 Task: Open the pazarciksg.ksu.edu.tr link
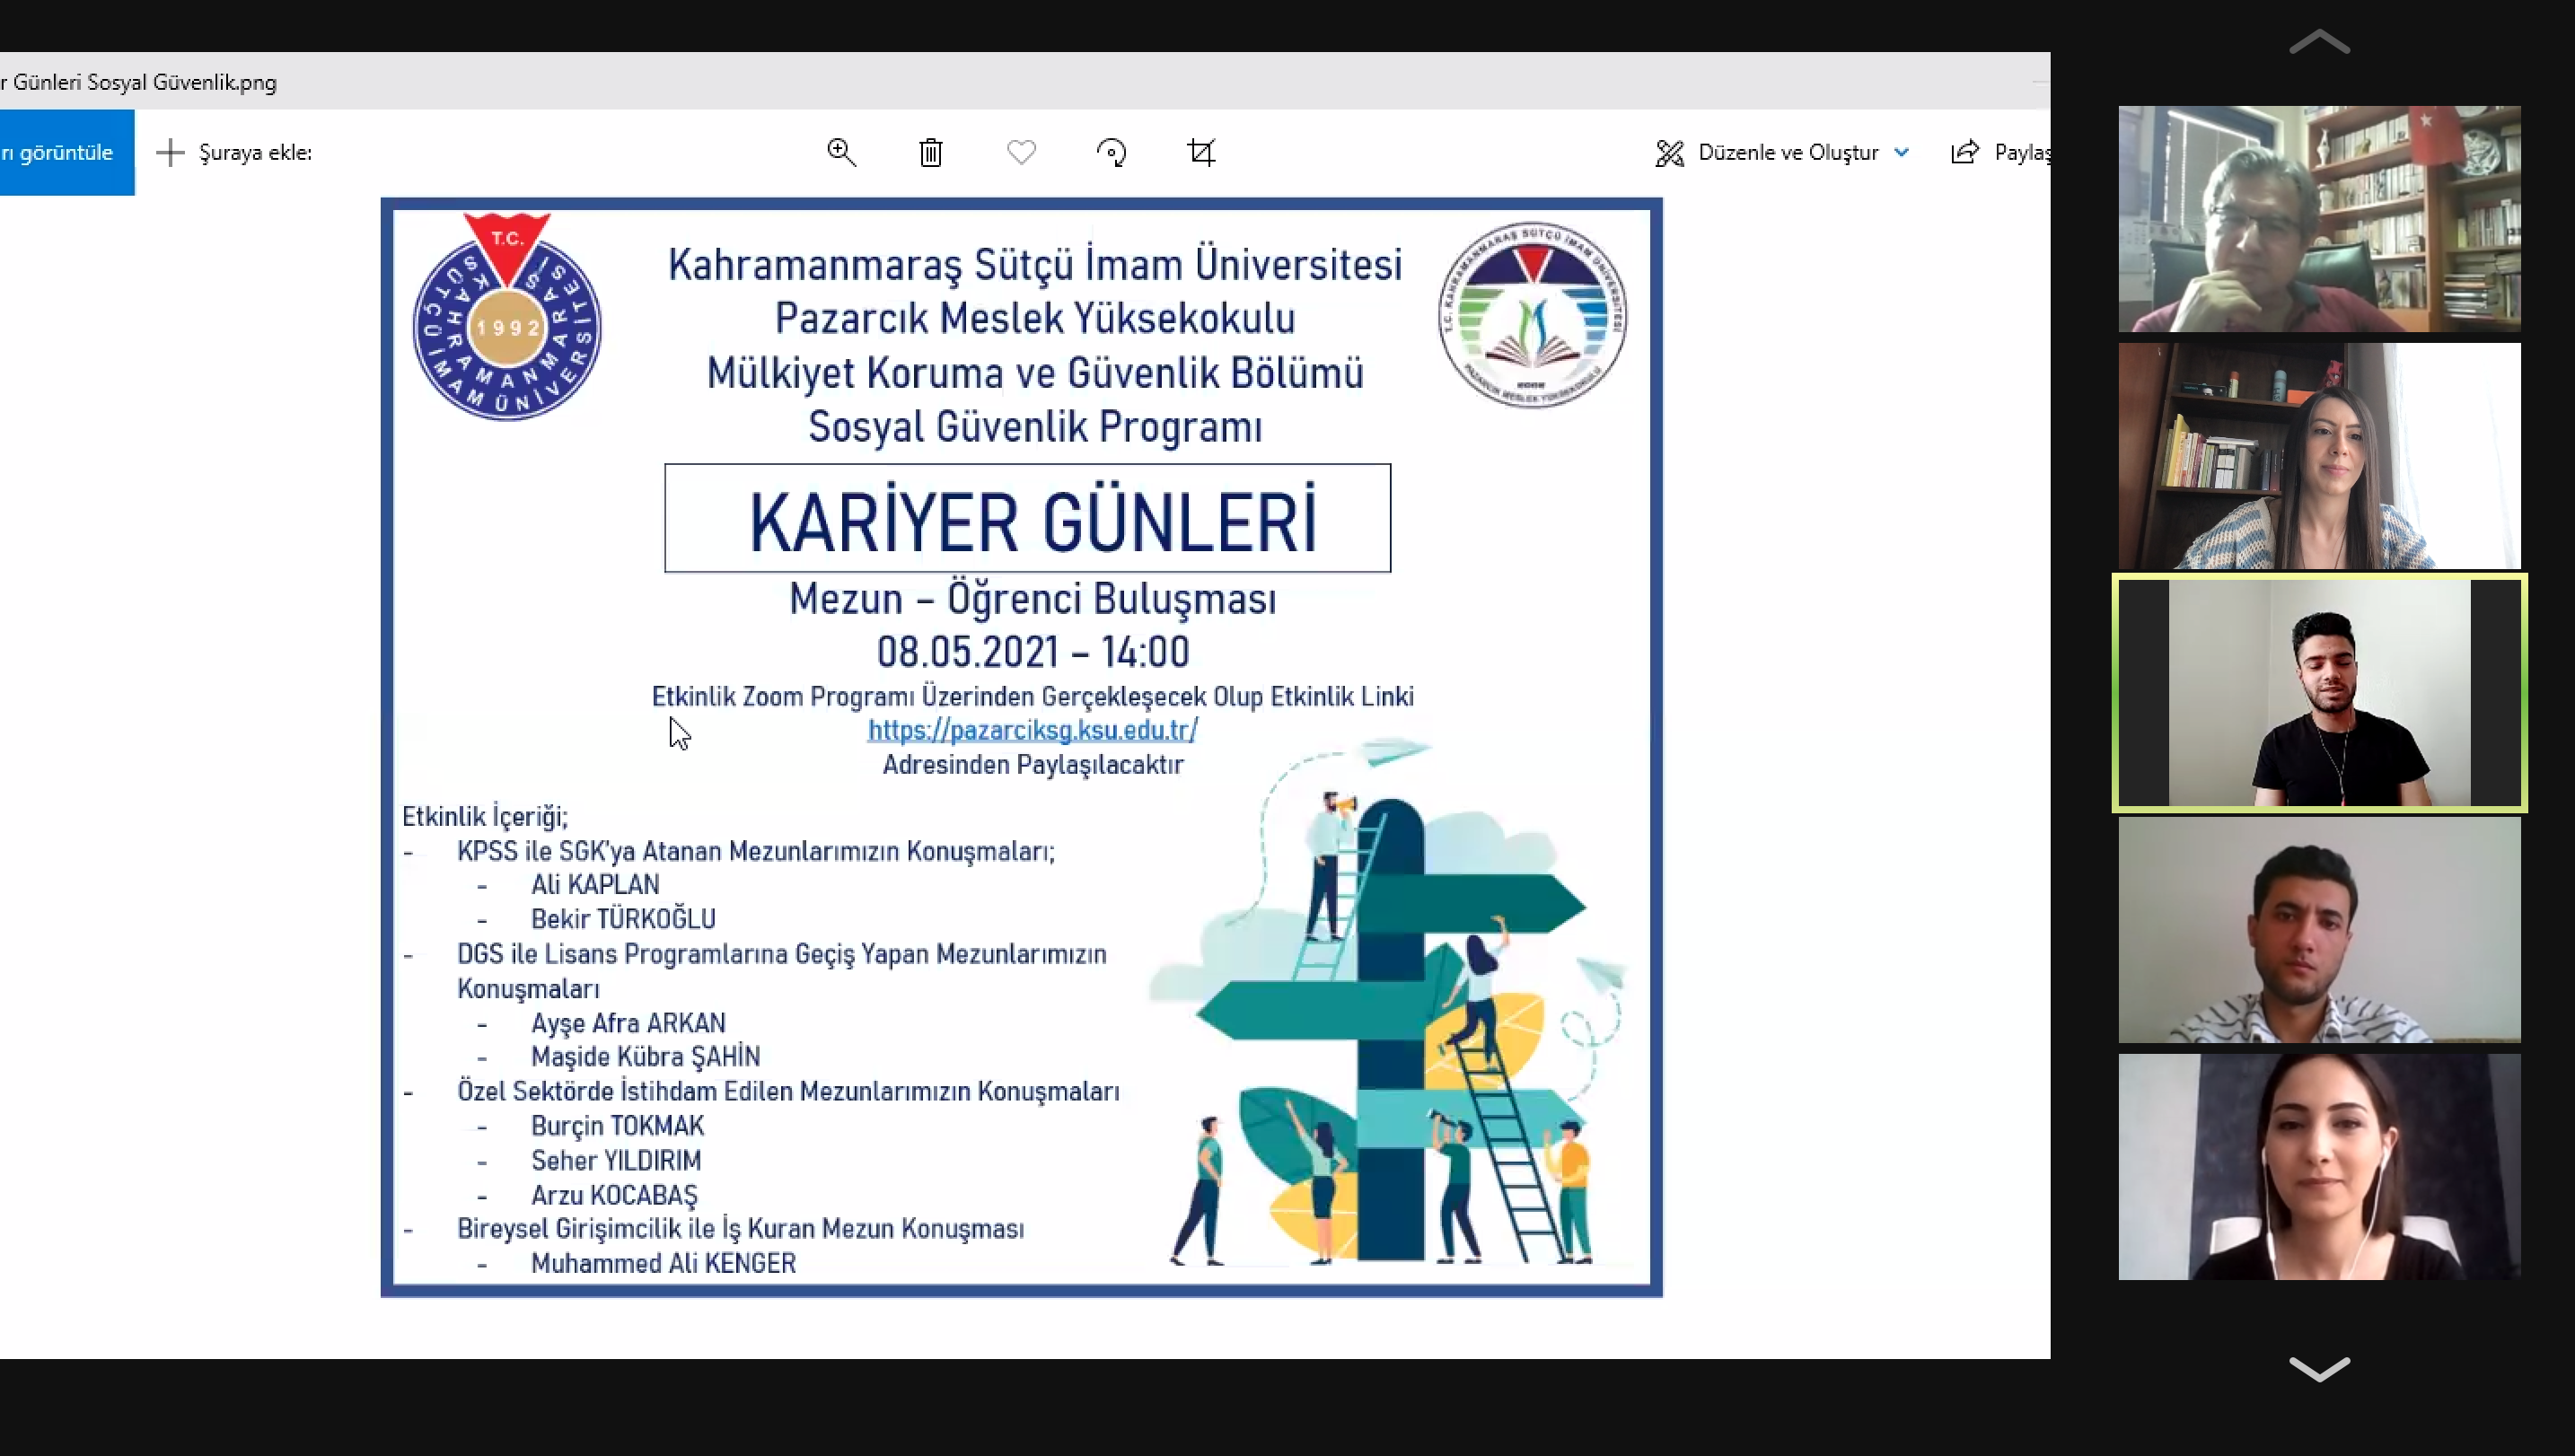click(x=1032, y=730)
